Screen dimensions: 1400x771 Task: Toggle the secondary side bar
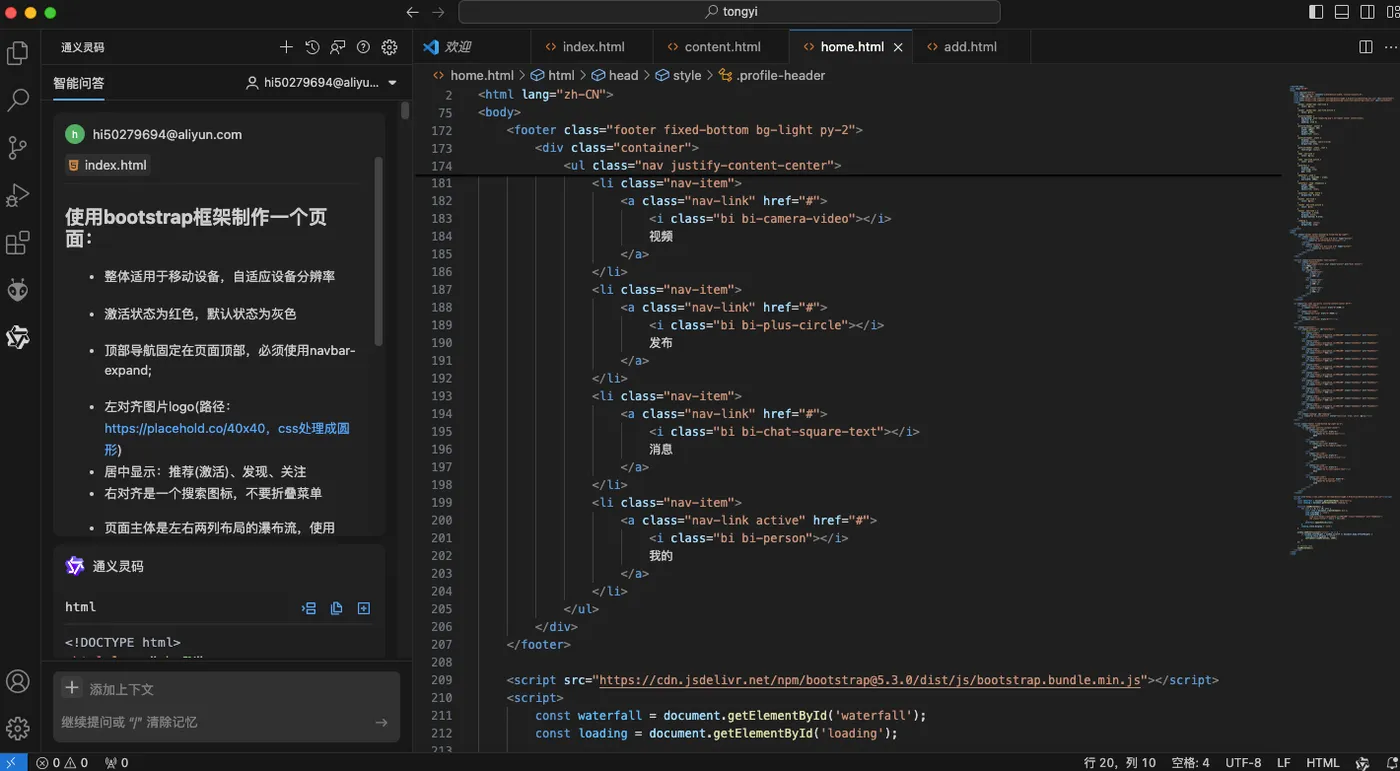click(x=1368, y=12)
